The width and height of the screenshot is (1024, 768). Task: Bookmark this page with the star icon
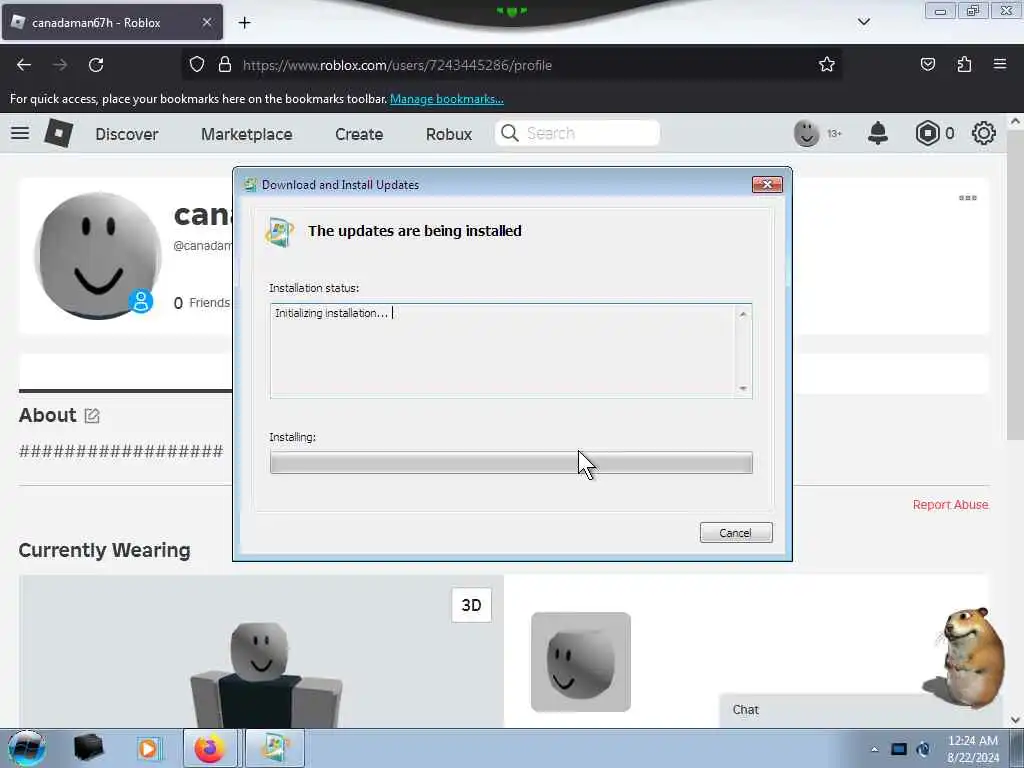[827, 64]
